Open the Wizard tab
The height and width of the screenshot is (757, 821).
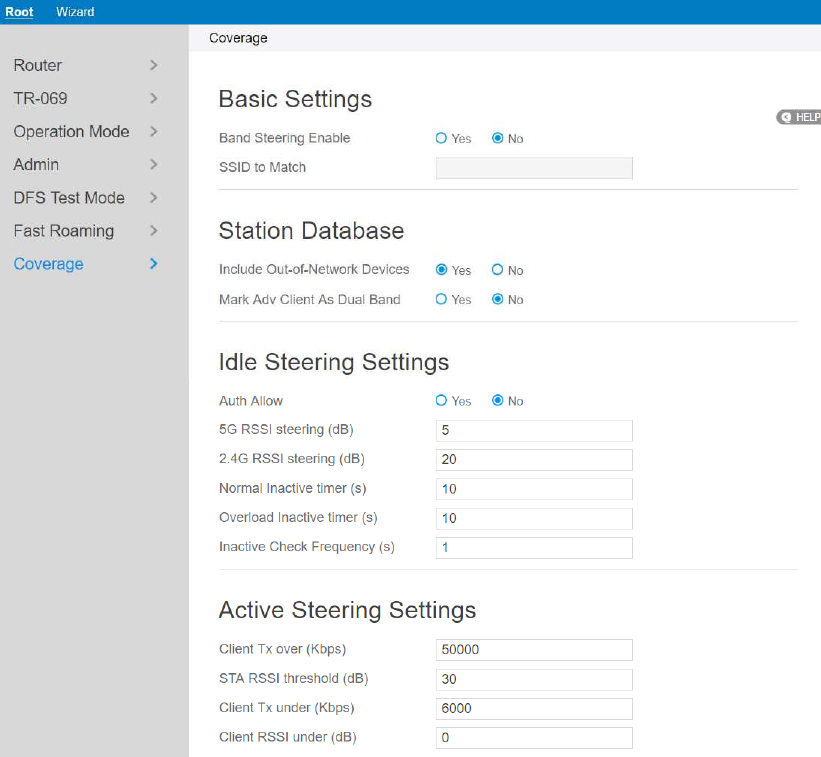(75, 12)
